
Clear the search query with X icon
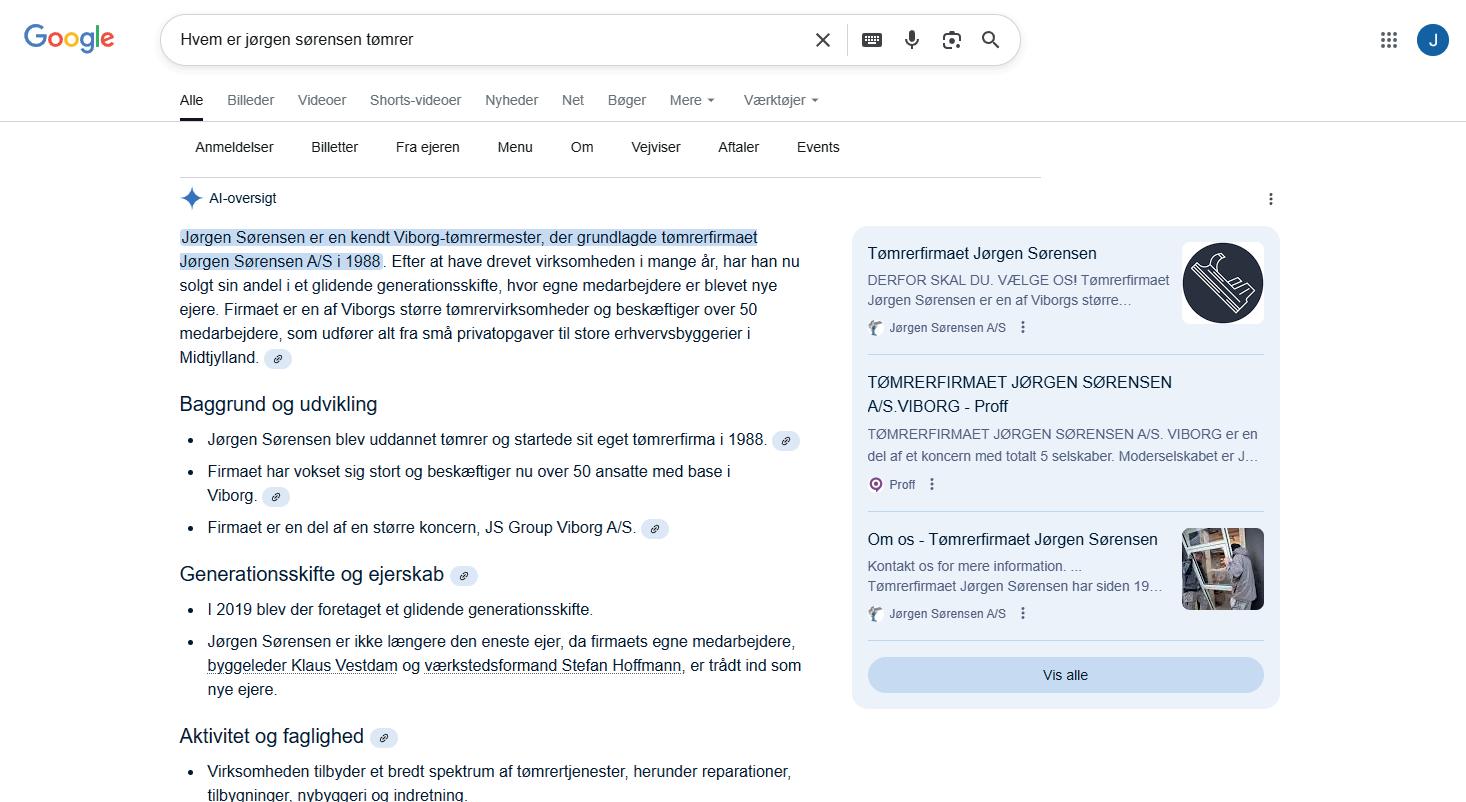coord(823,40)
